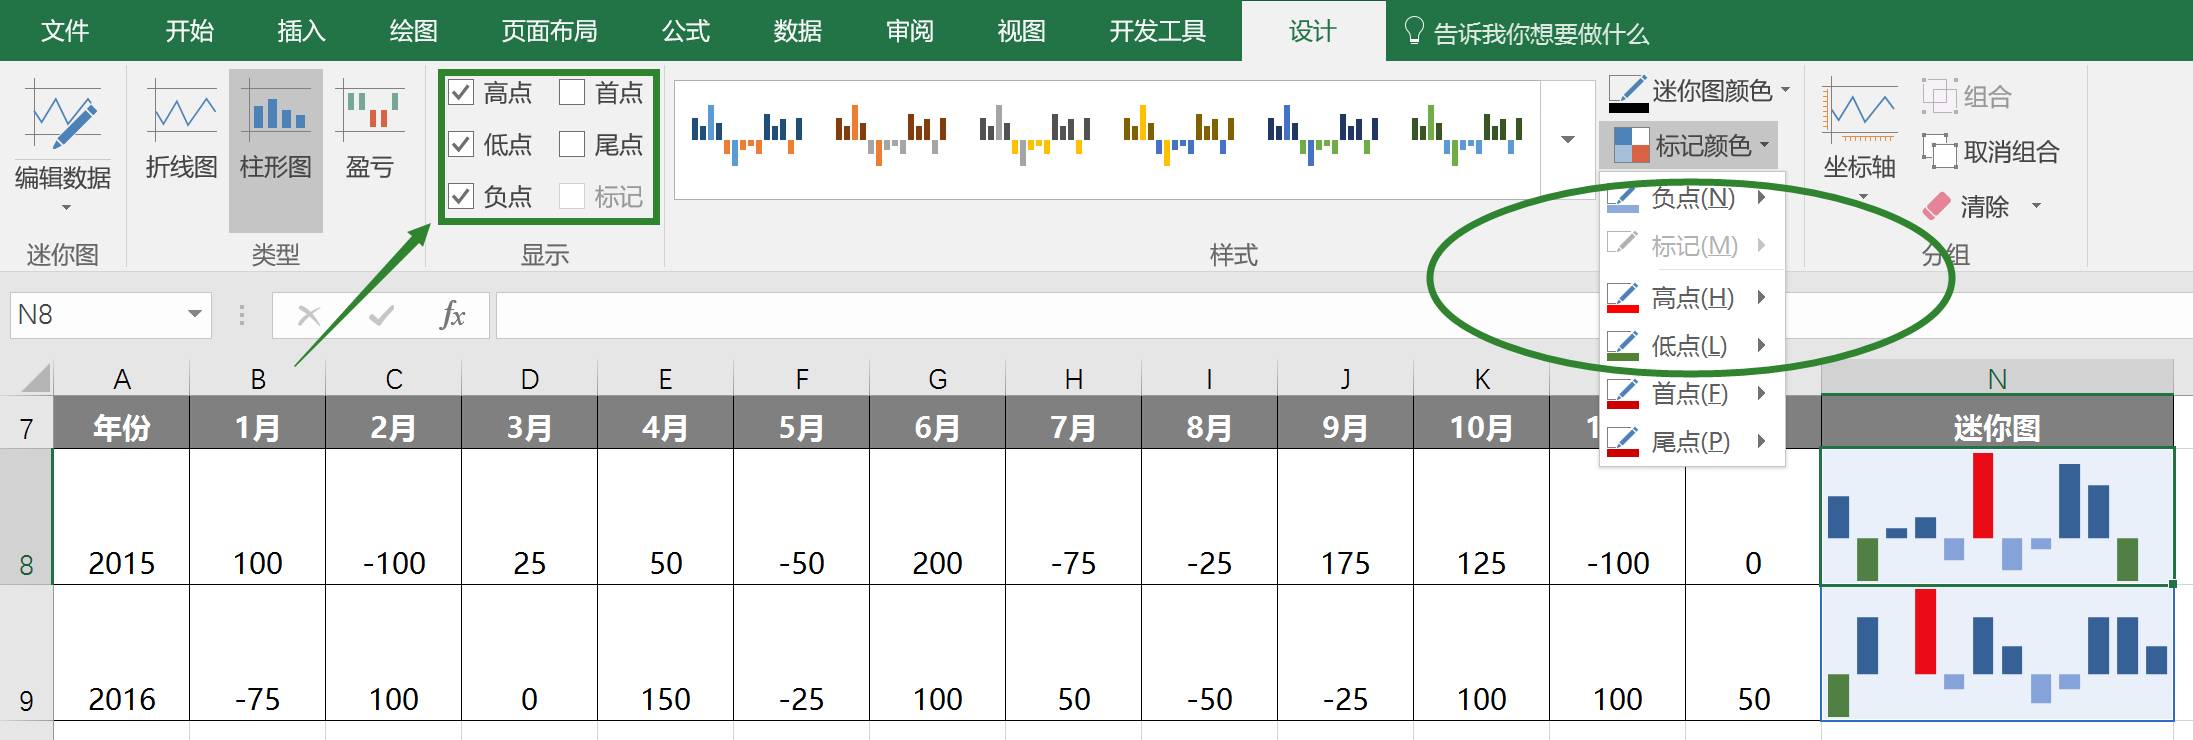Choose the blue-orange sparkline style thumbnail
The width and height of the screenshot is (2193, 740).
pos(746,134)
